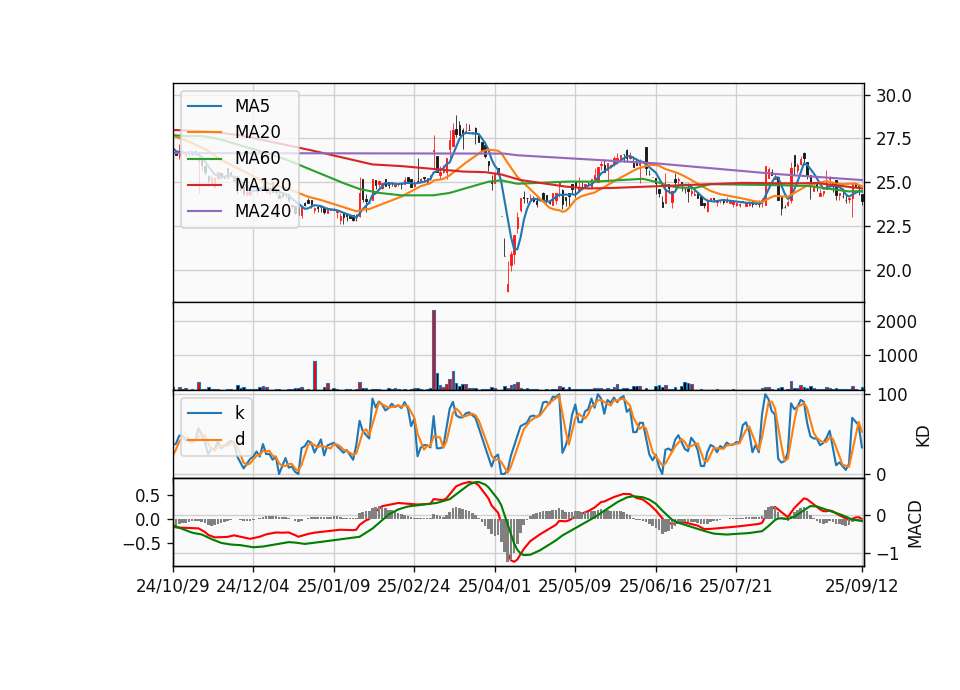
Task: Click the blue MA5 legend line sample
Action: pos(204,106)
